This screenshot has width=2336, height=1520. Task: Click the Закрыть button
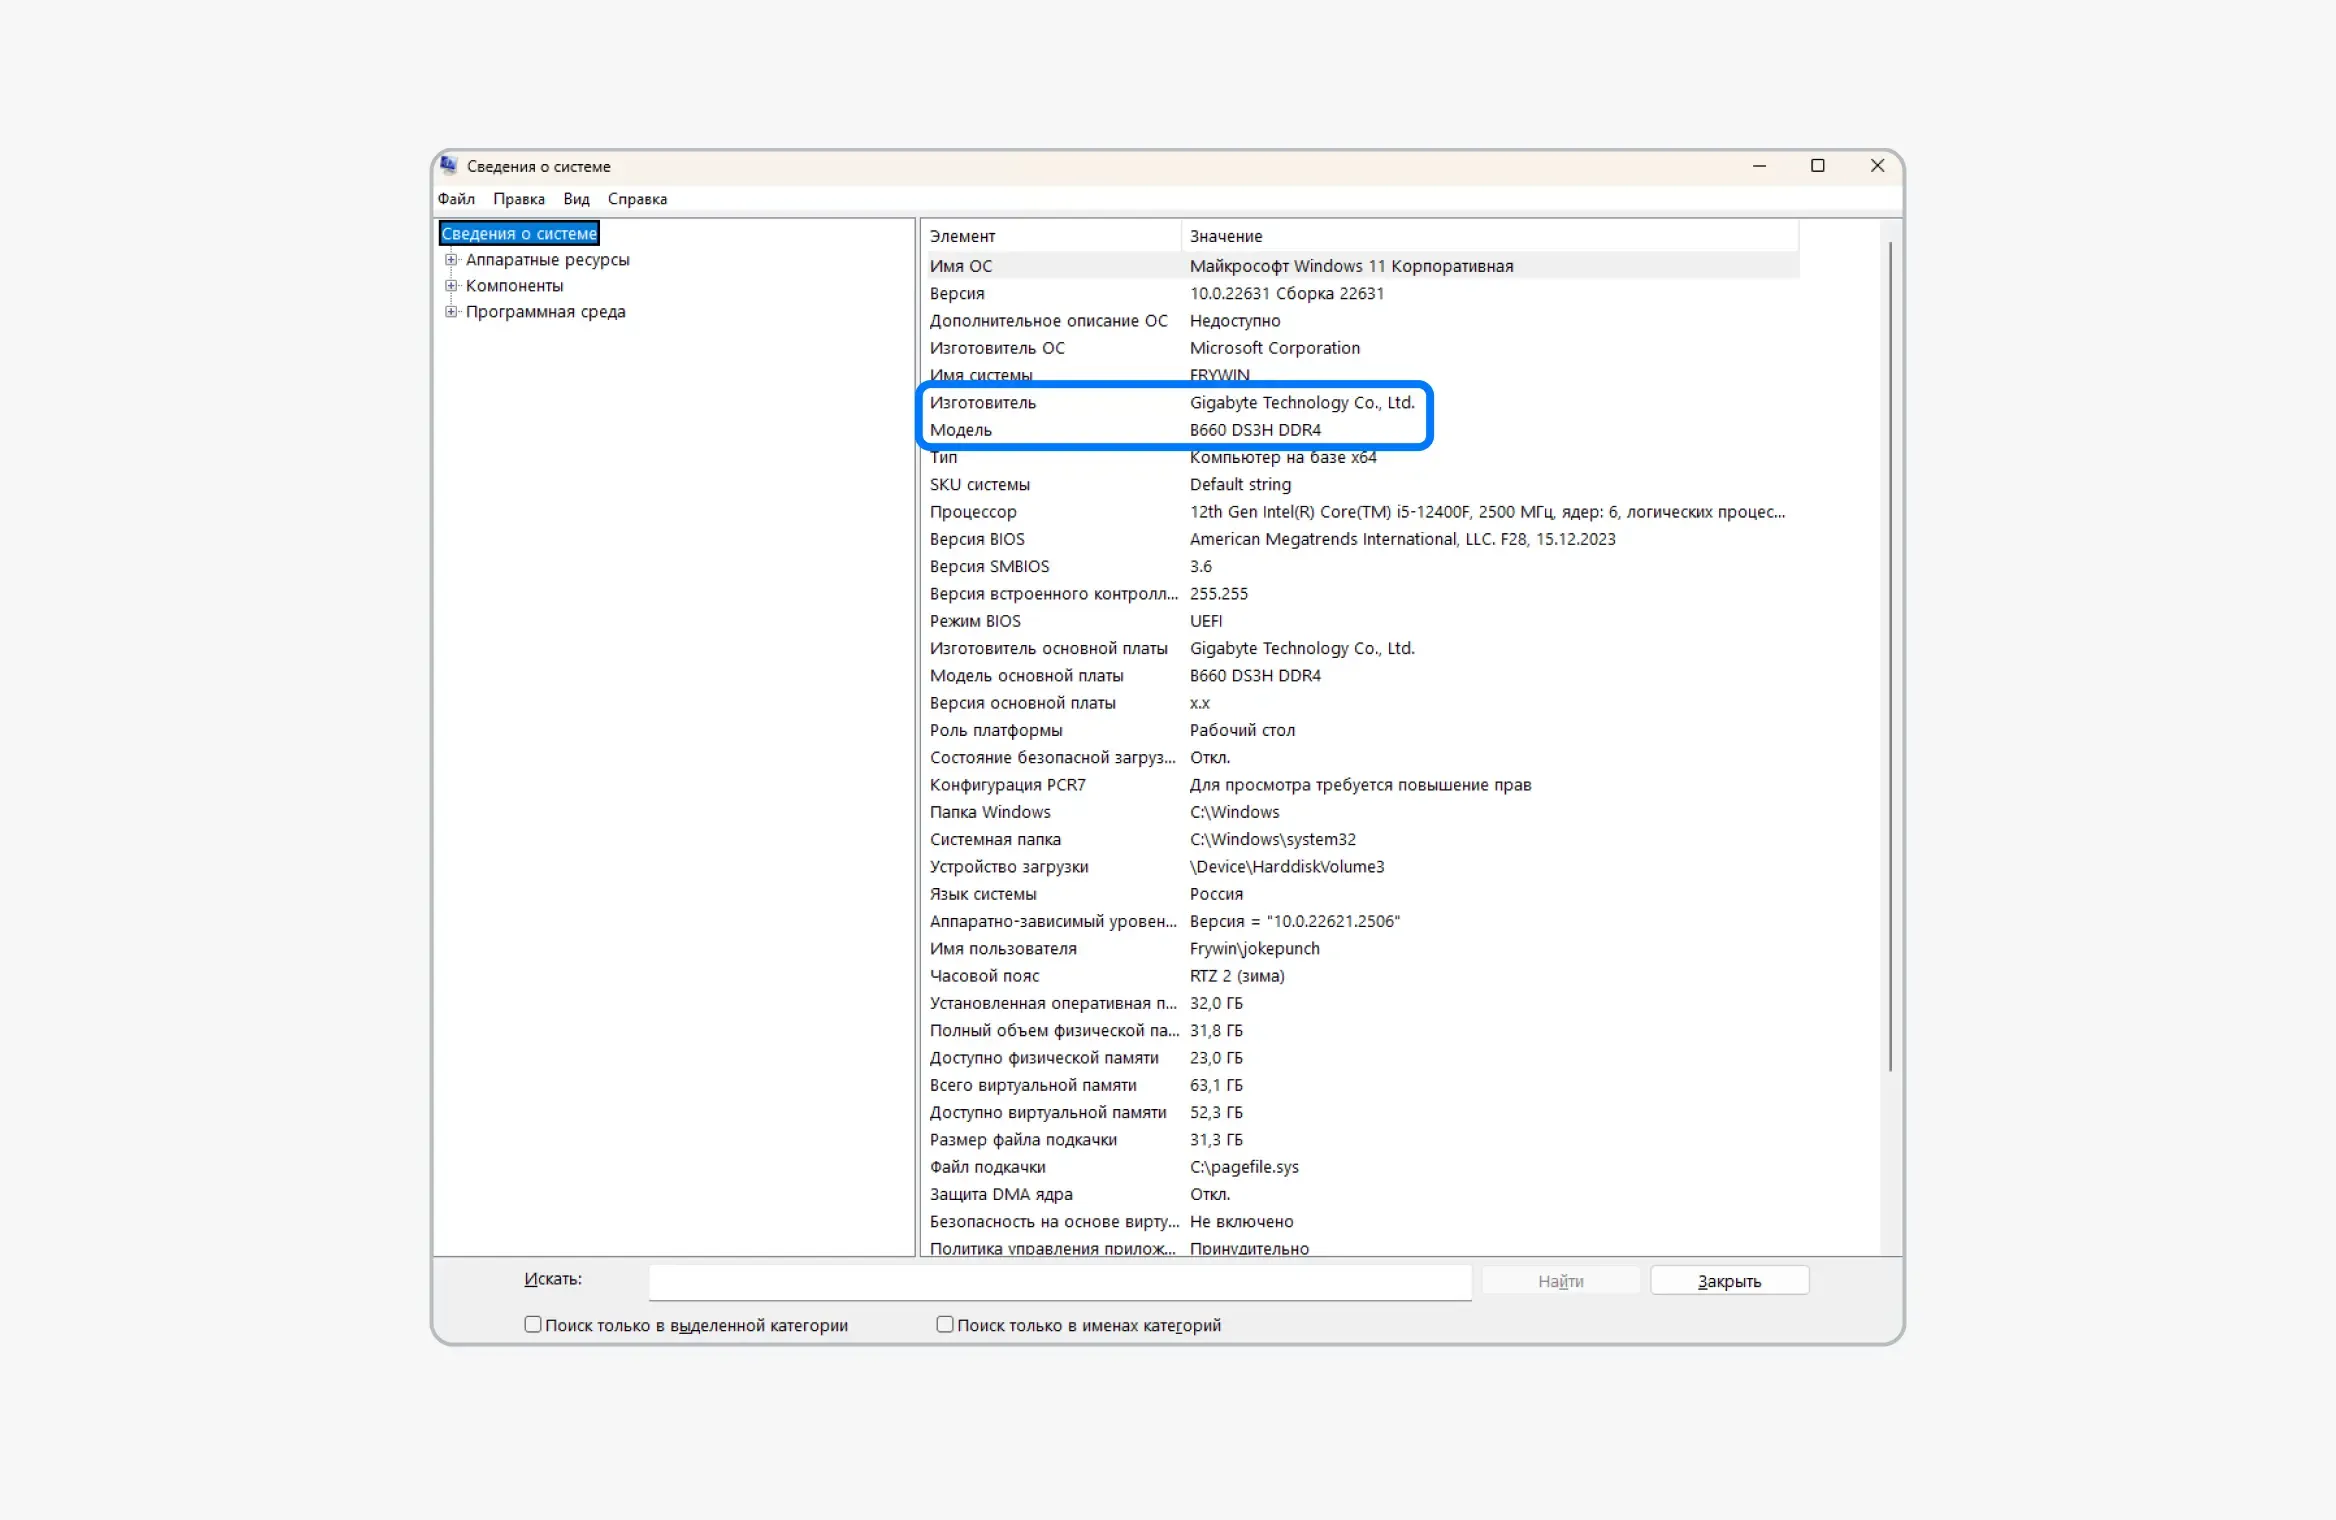point(1728,1280)
